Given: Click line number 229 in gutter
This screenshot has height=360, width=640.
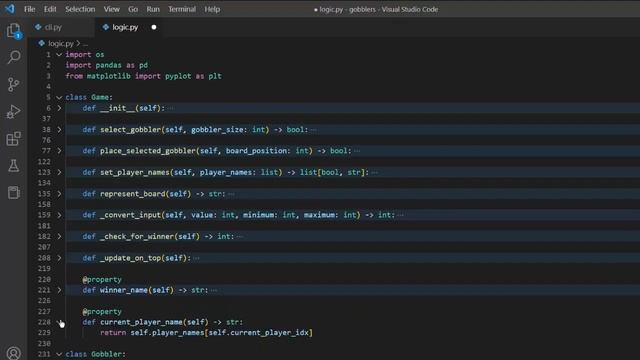Looking at the screenshot, I should coord(44,333).
